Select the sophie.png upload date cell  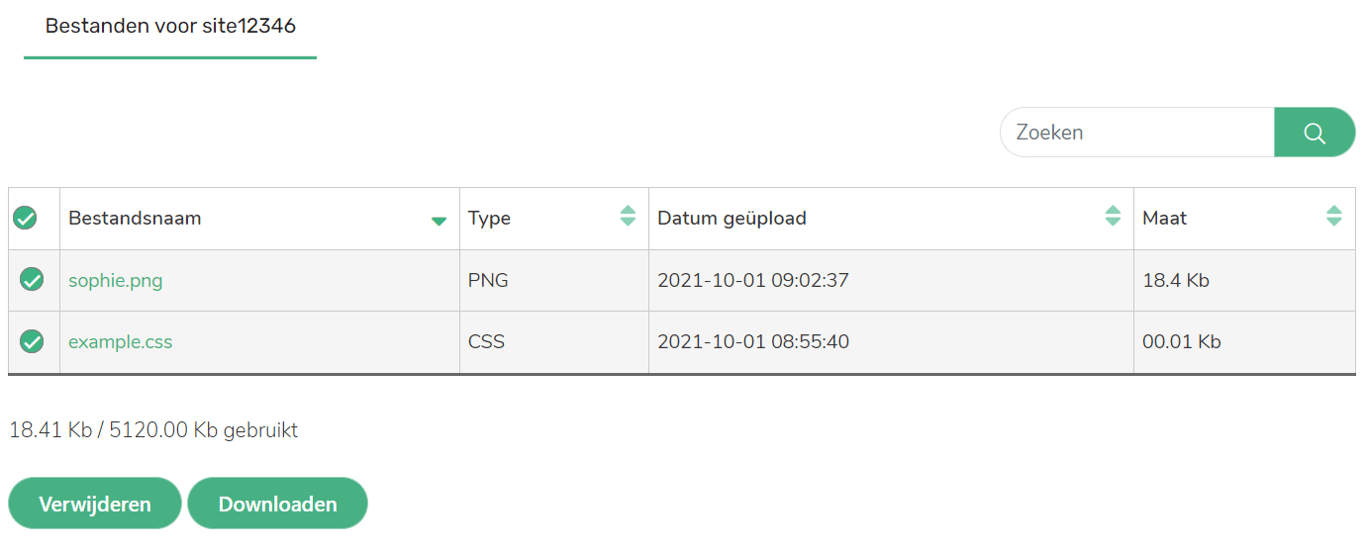(x=753, y=281)
